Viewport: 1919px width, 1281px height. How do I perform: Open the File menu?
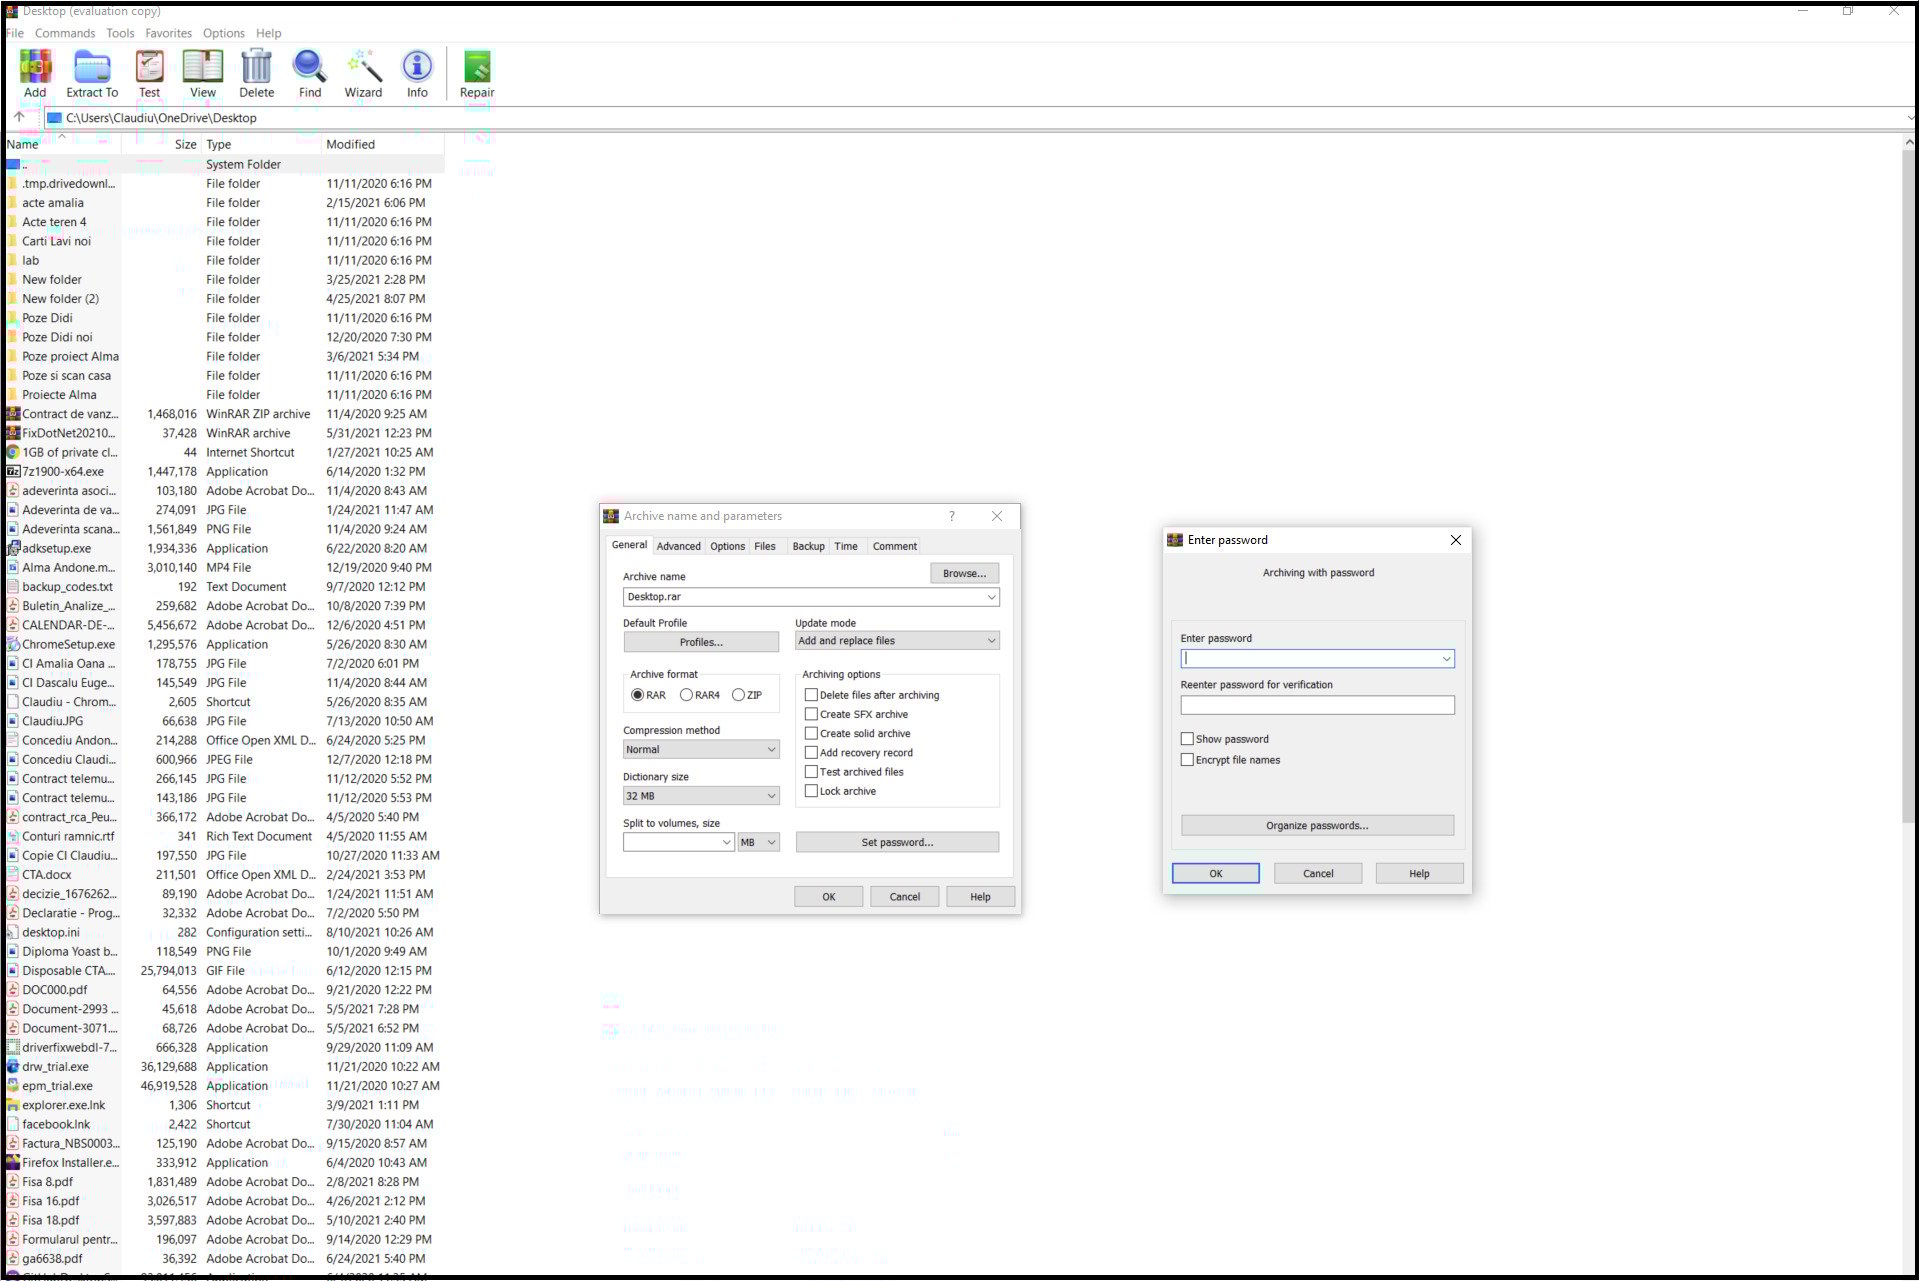(x=14, y=33)
